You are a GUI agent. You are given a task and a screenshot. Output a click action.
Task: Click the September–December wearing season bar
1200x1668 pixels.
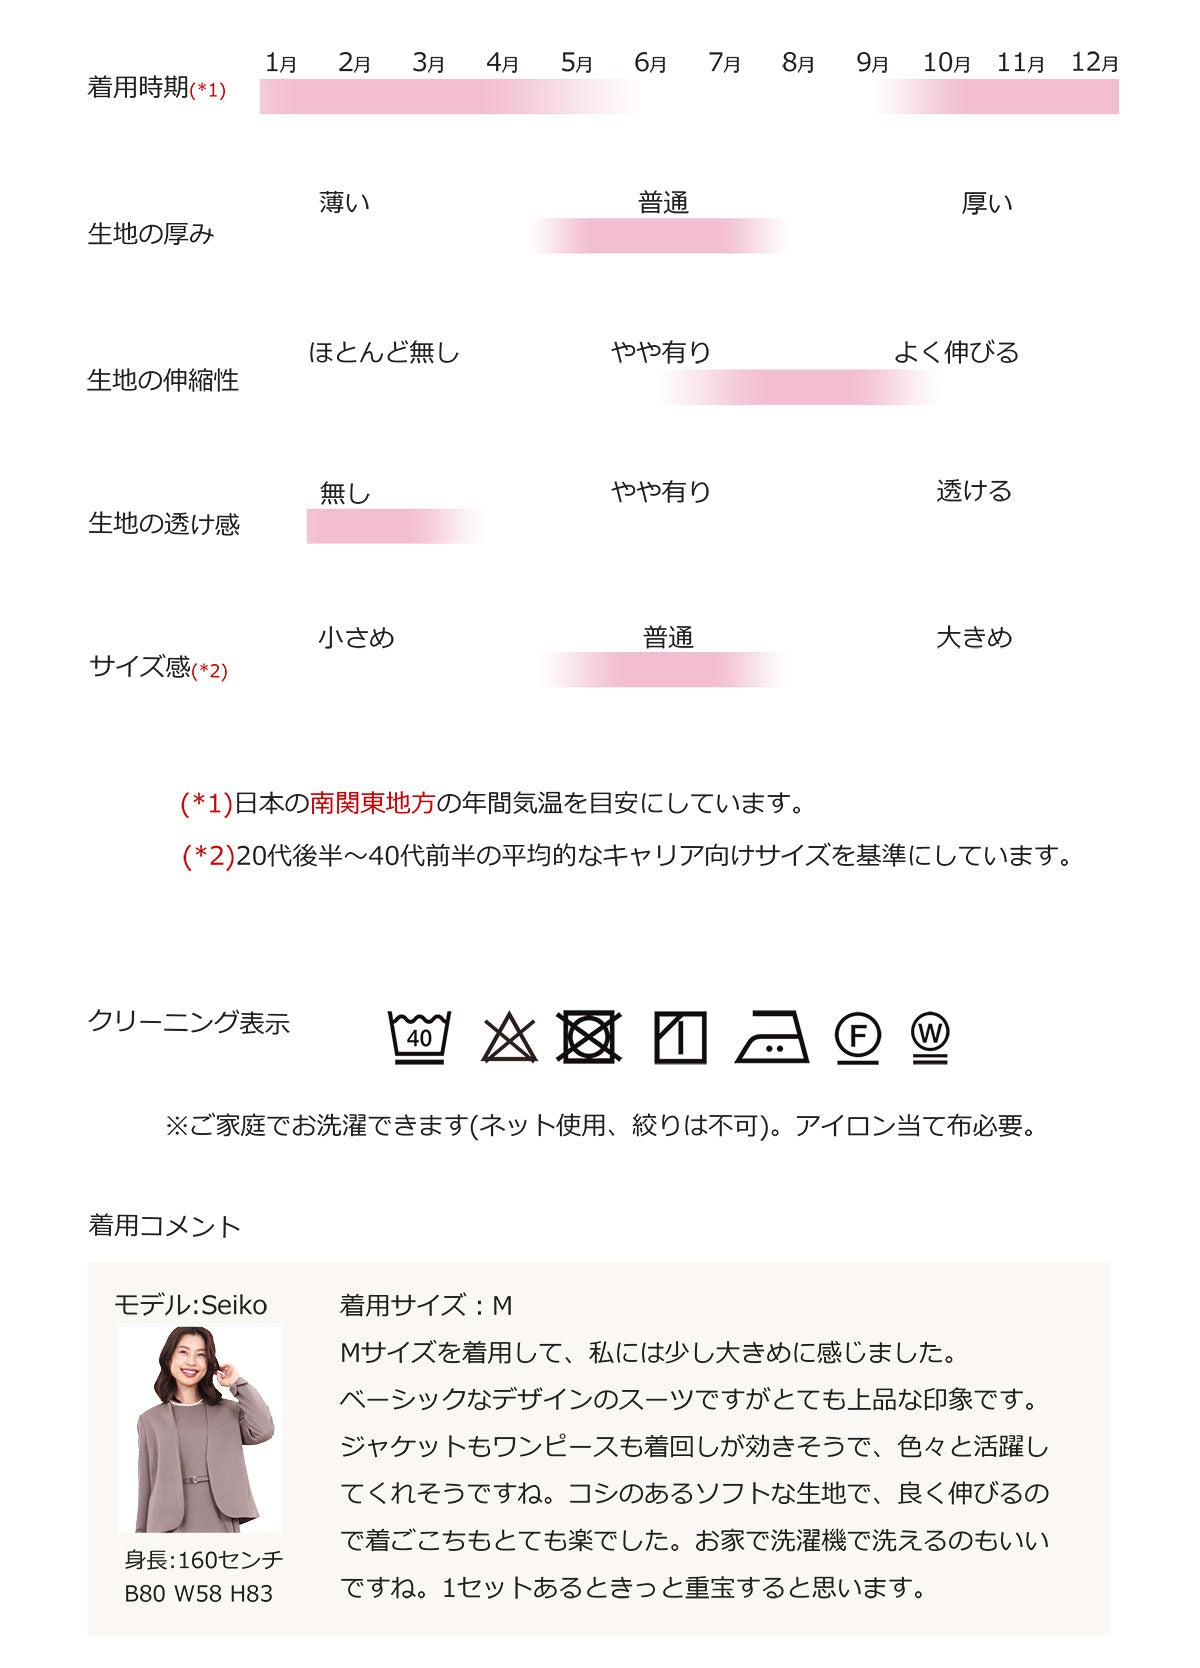click(998, 97)
